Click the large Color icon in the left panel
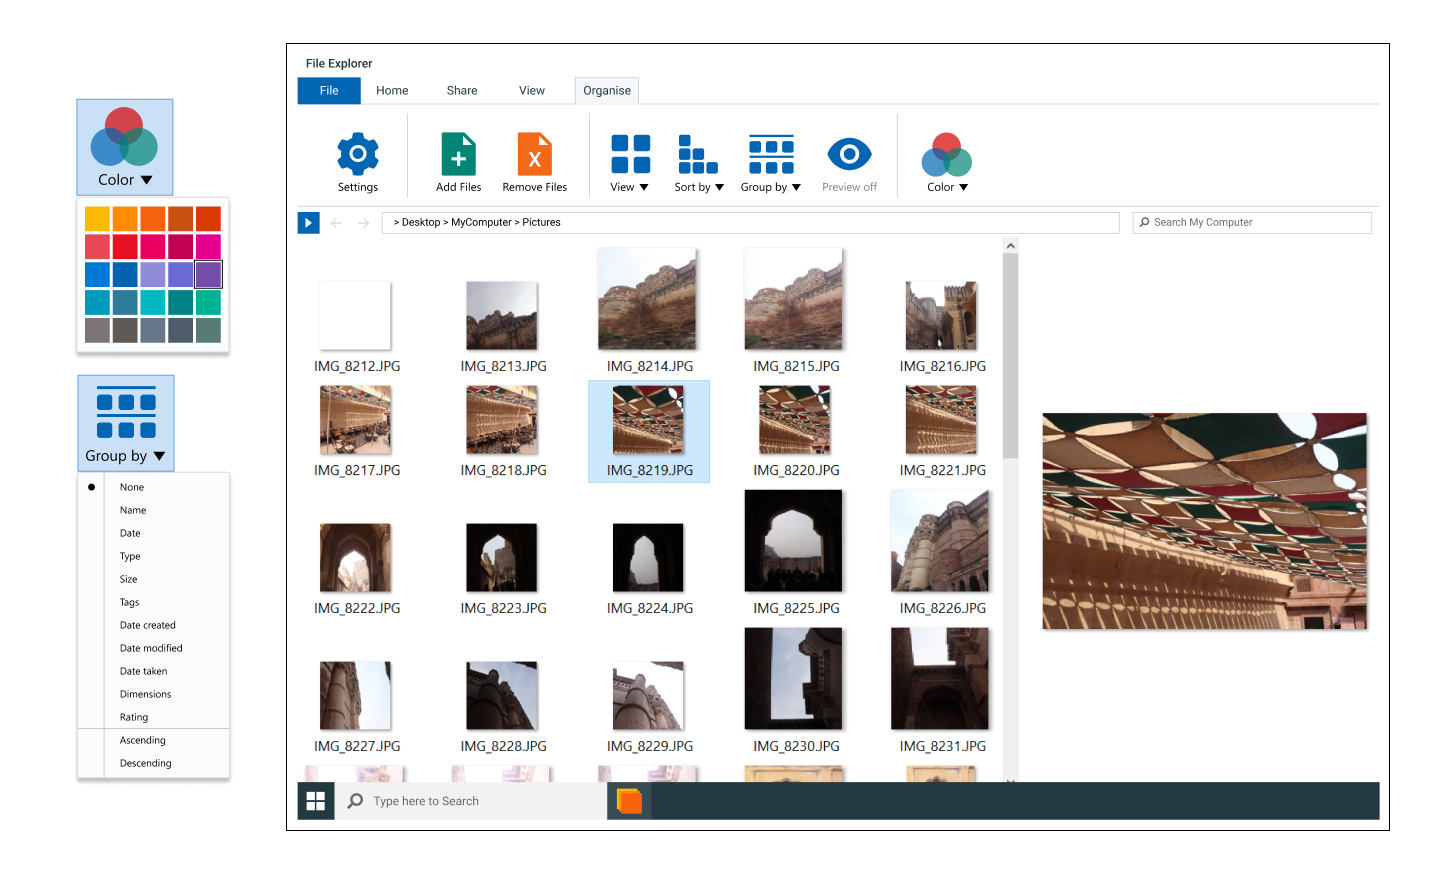This screenshot has height=877, width=1440. 124,137
